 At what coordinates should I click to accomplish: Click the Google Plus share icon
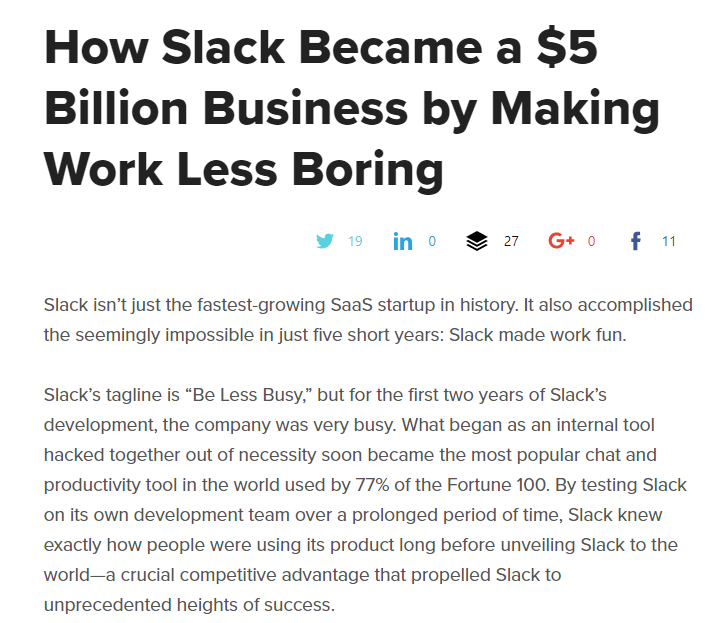(561, 241)
